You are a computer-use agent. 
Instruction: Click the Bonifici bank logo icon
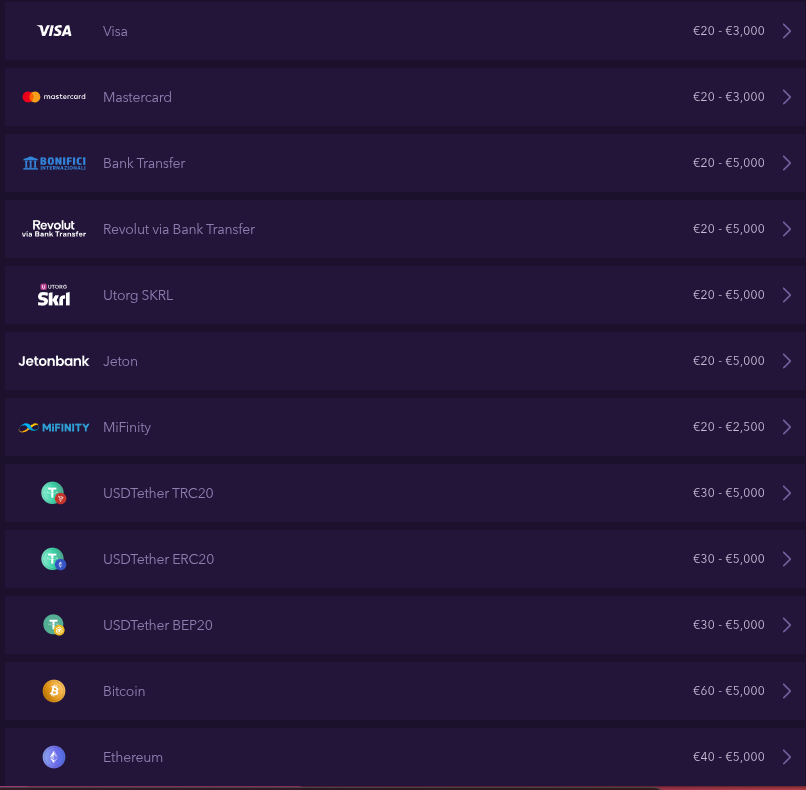click(x=54, y=163)
